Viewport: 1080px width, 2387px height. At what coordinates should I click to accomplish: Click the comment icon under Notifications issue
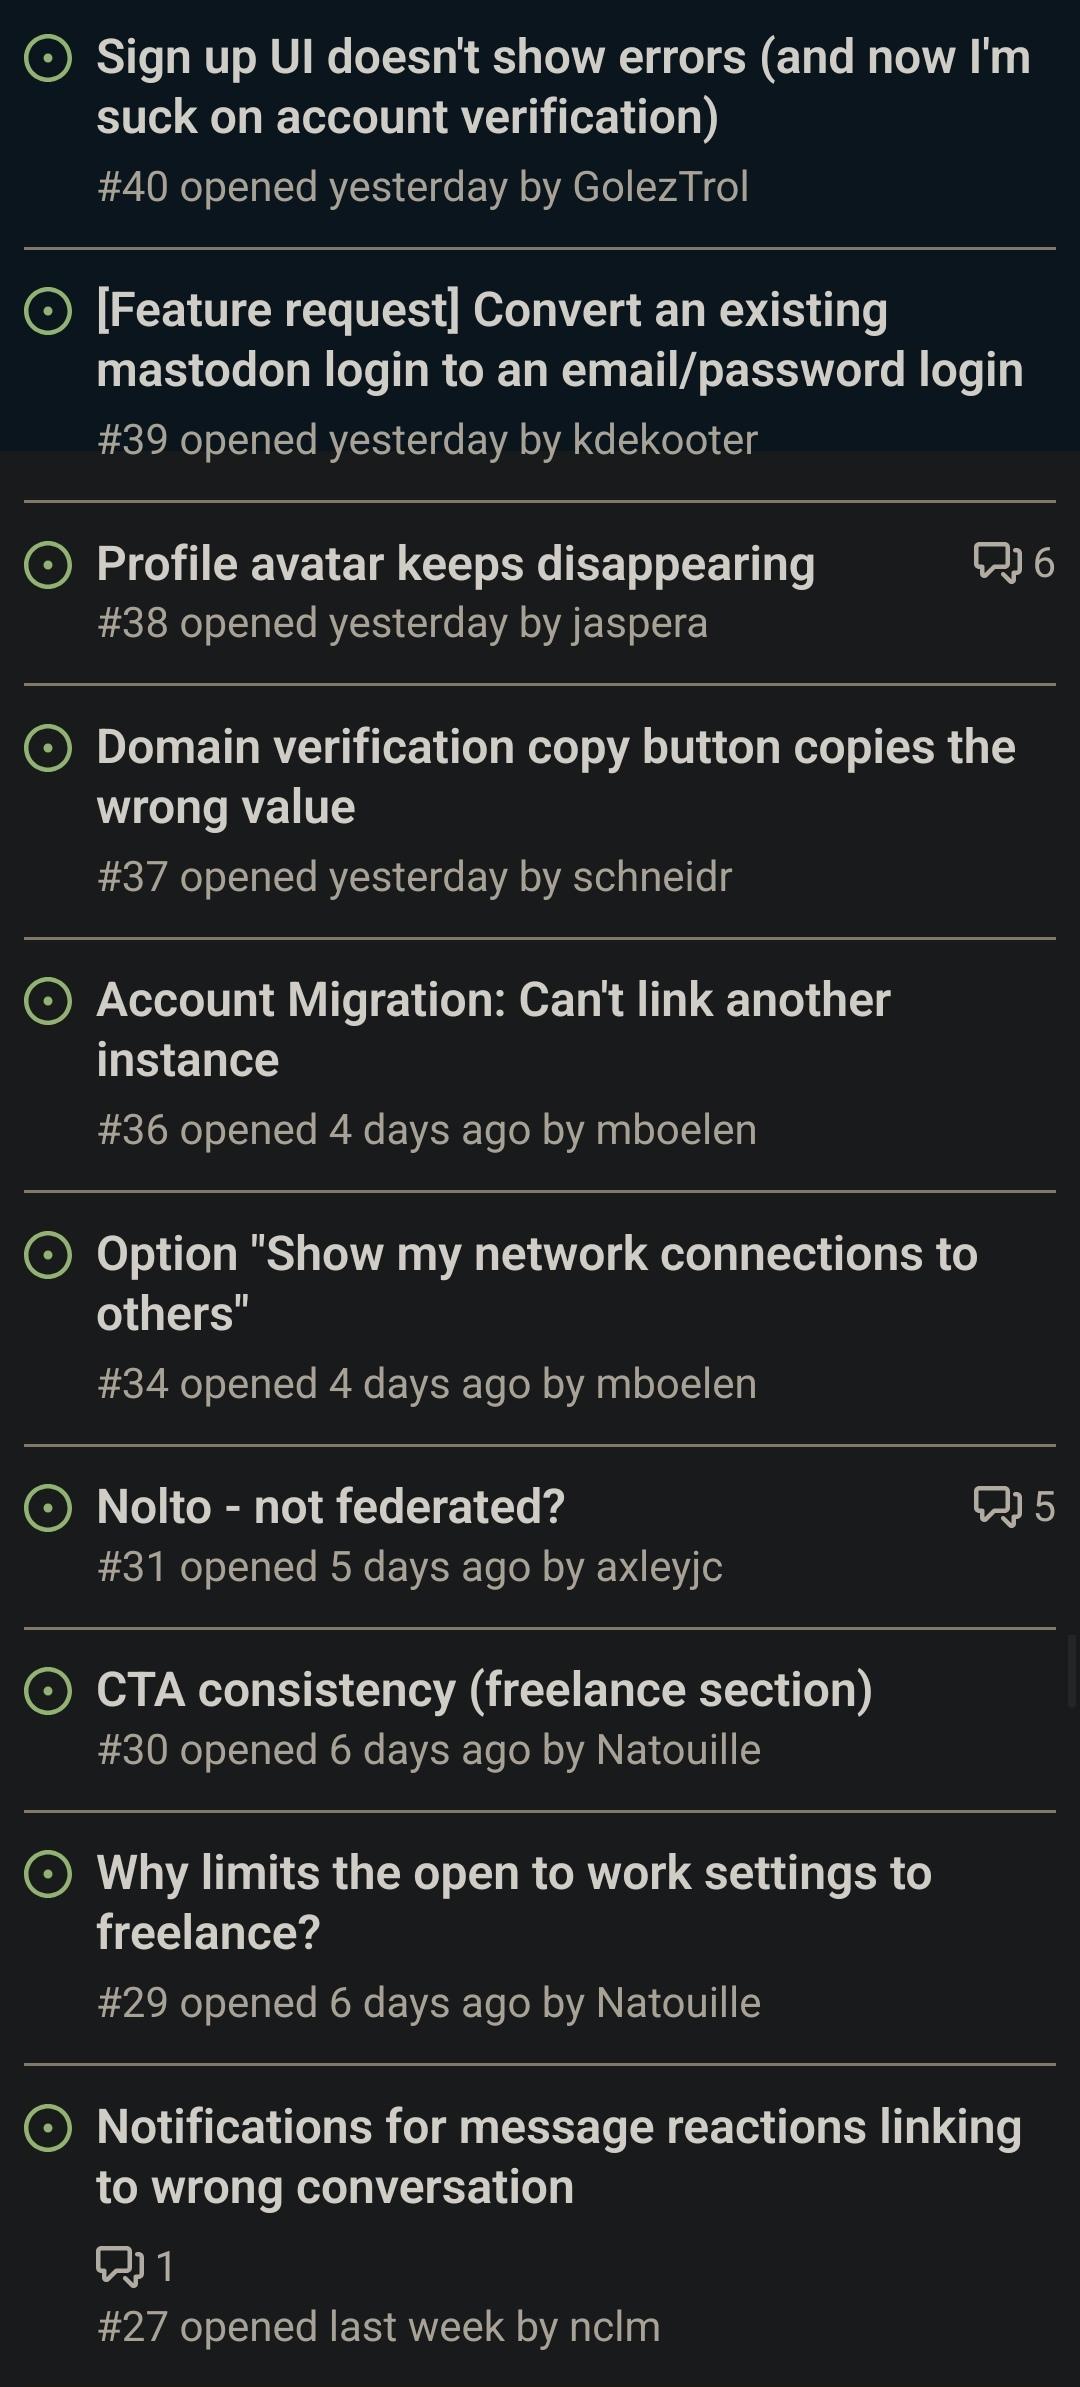120,2266
